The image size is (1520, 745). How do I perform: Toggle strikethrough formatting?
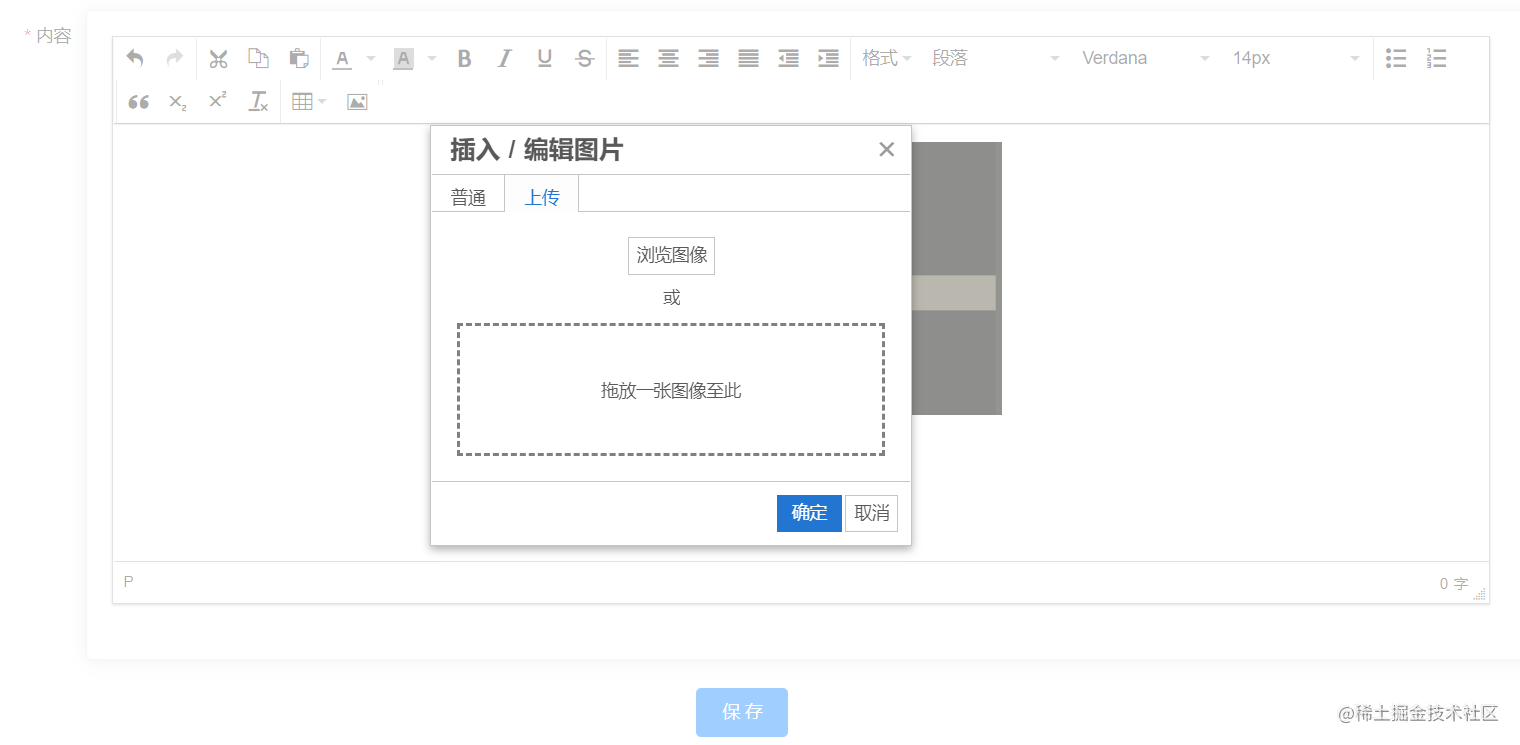[x=585, y=58]
